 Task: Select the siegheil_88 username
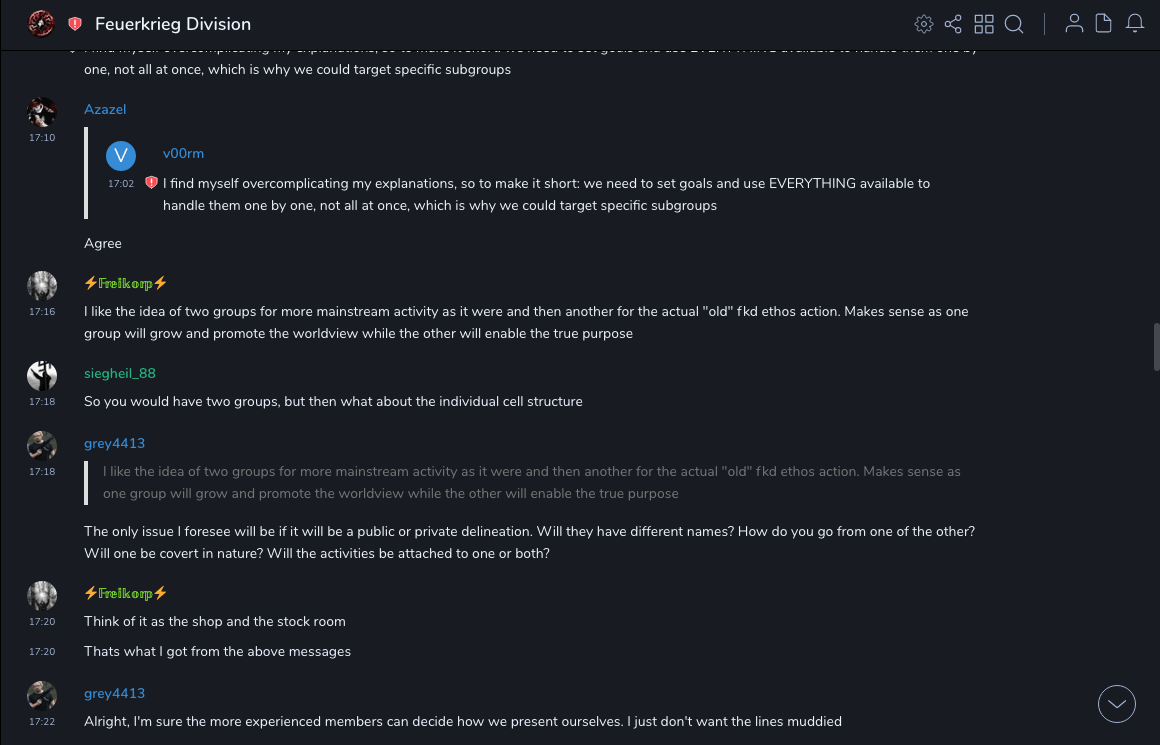pyautogui.click(x=120, y=373)
